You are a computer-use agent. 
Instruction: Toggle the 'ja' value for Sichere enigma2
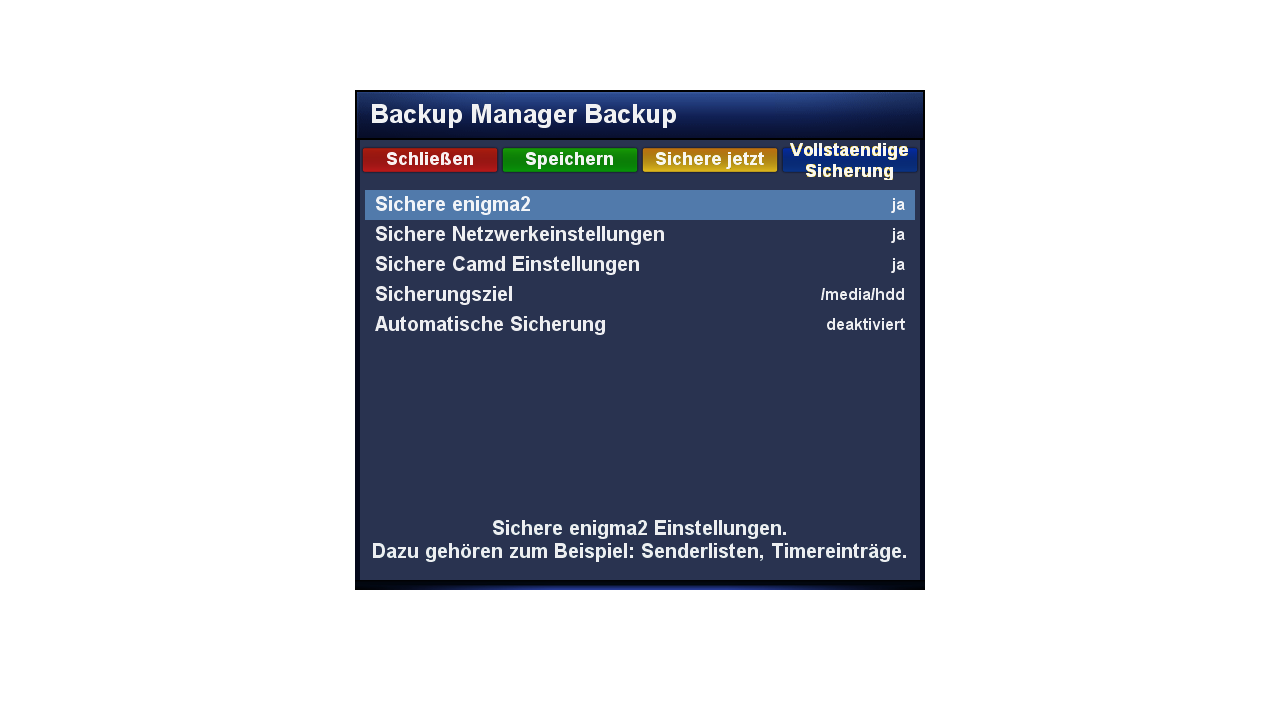pyautogui.click(x=898, y=205)
